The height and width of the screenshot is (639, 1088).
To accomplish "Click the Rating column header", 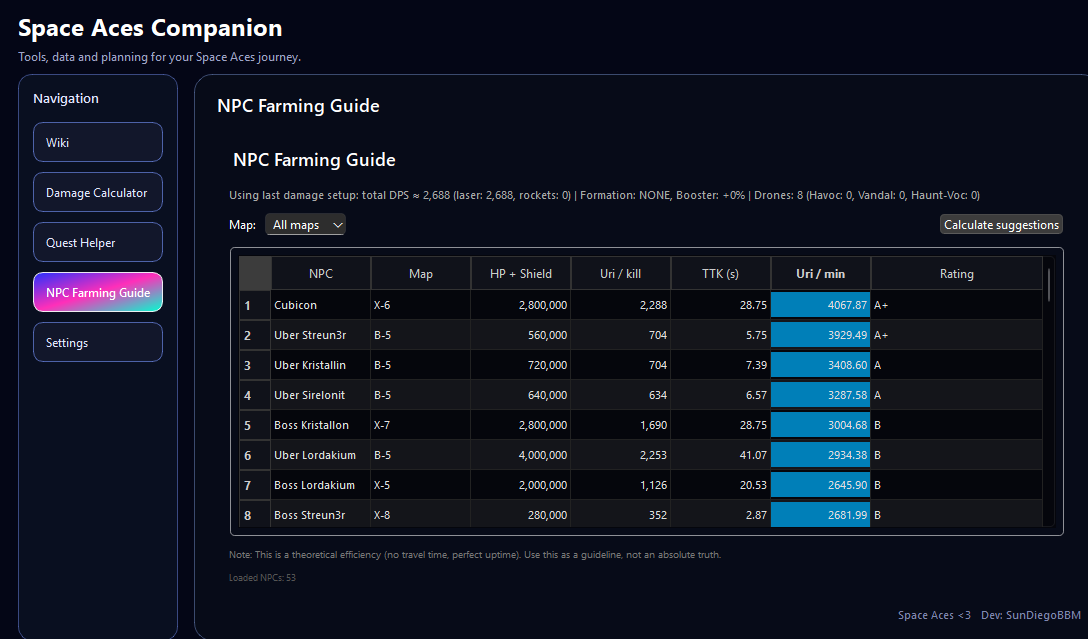I will pyautogui.click(x=956, y=273).
